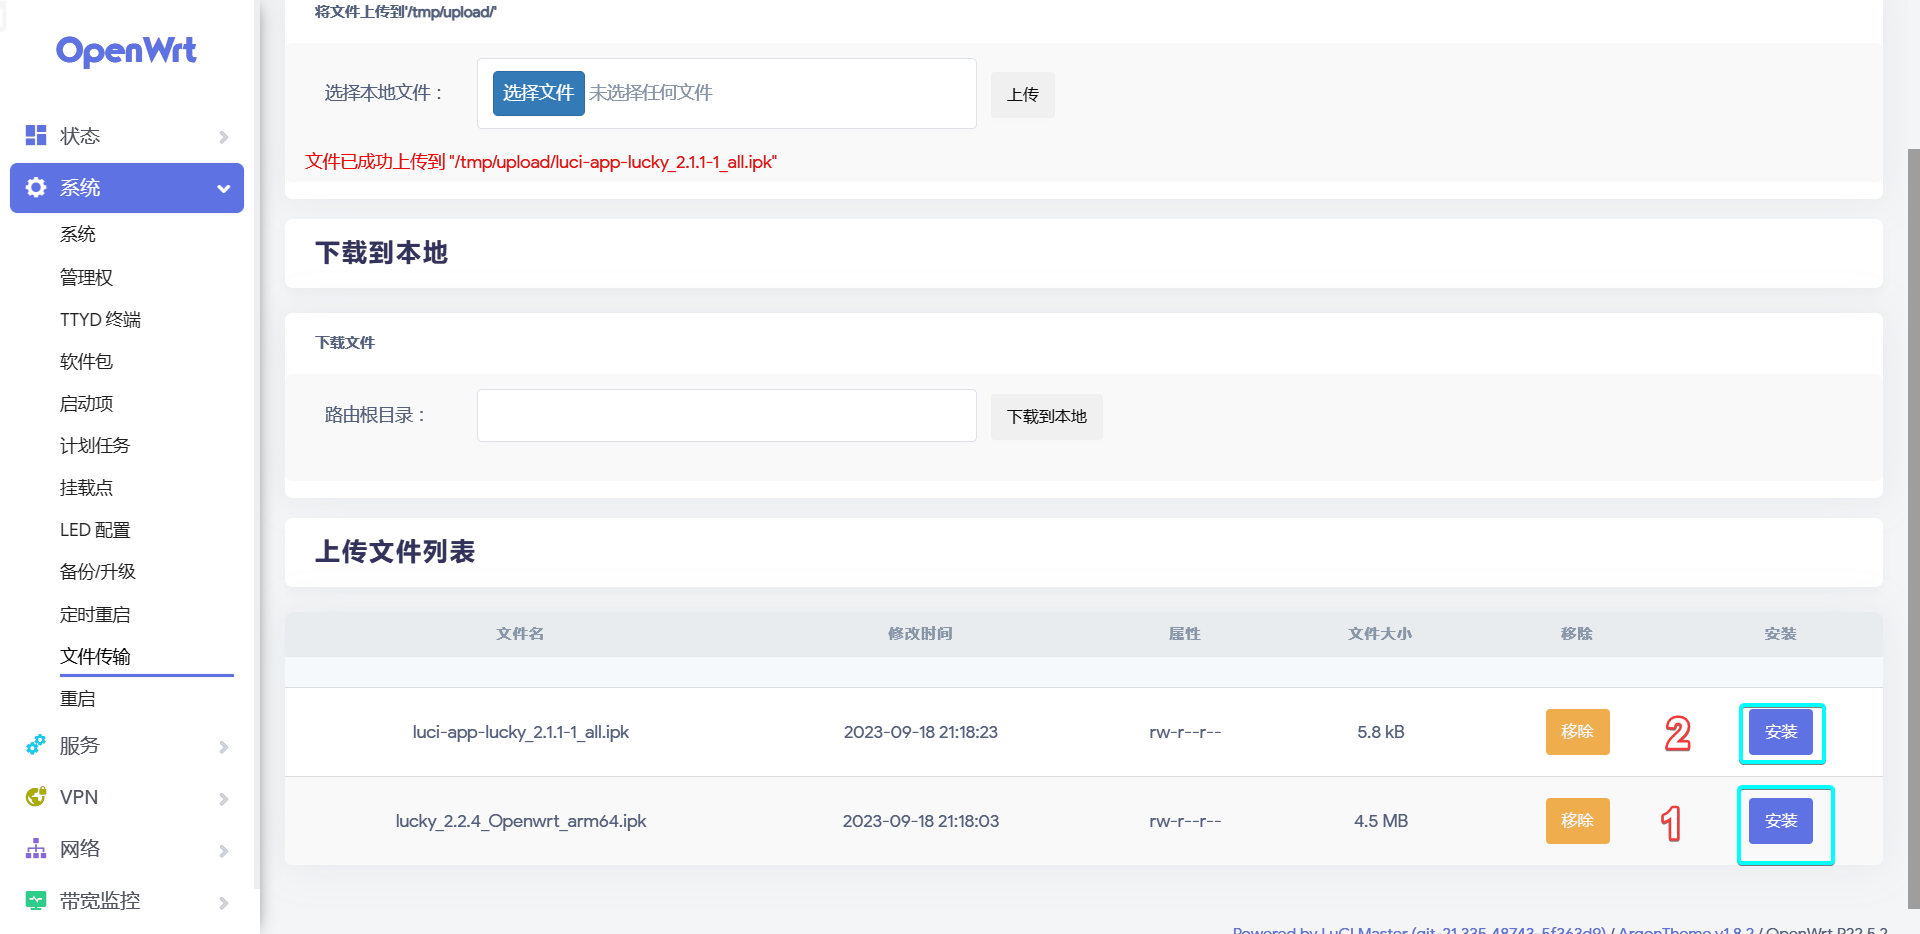The height and width of the screenshot is (934, 1920).
Task: Click file name luci-app-lucky_2.1.1-1_all.ipk
Action: tap(520, 732)
